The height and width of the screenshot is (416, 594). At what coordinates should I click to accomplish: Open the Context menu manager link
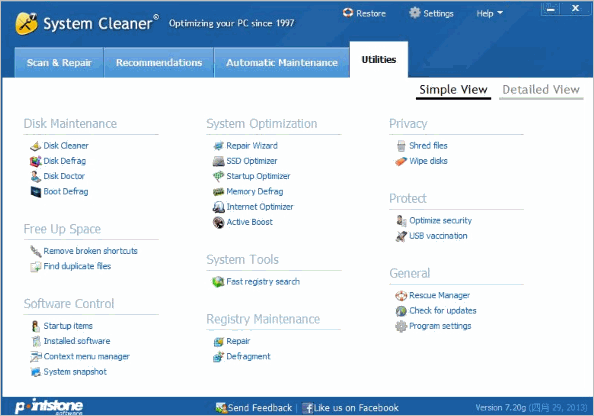(x=87, y=357)
